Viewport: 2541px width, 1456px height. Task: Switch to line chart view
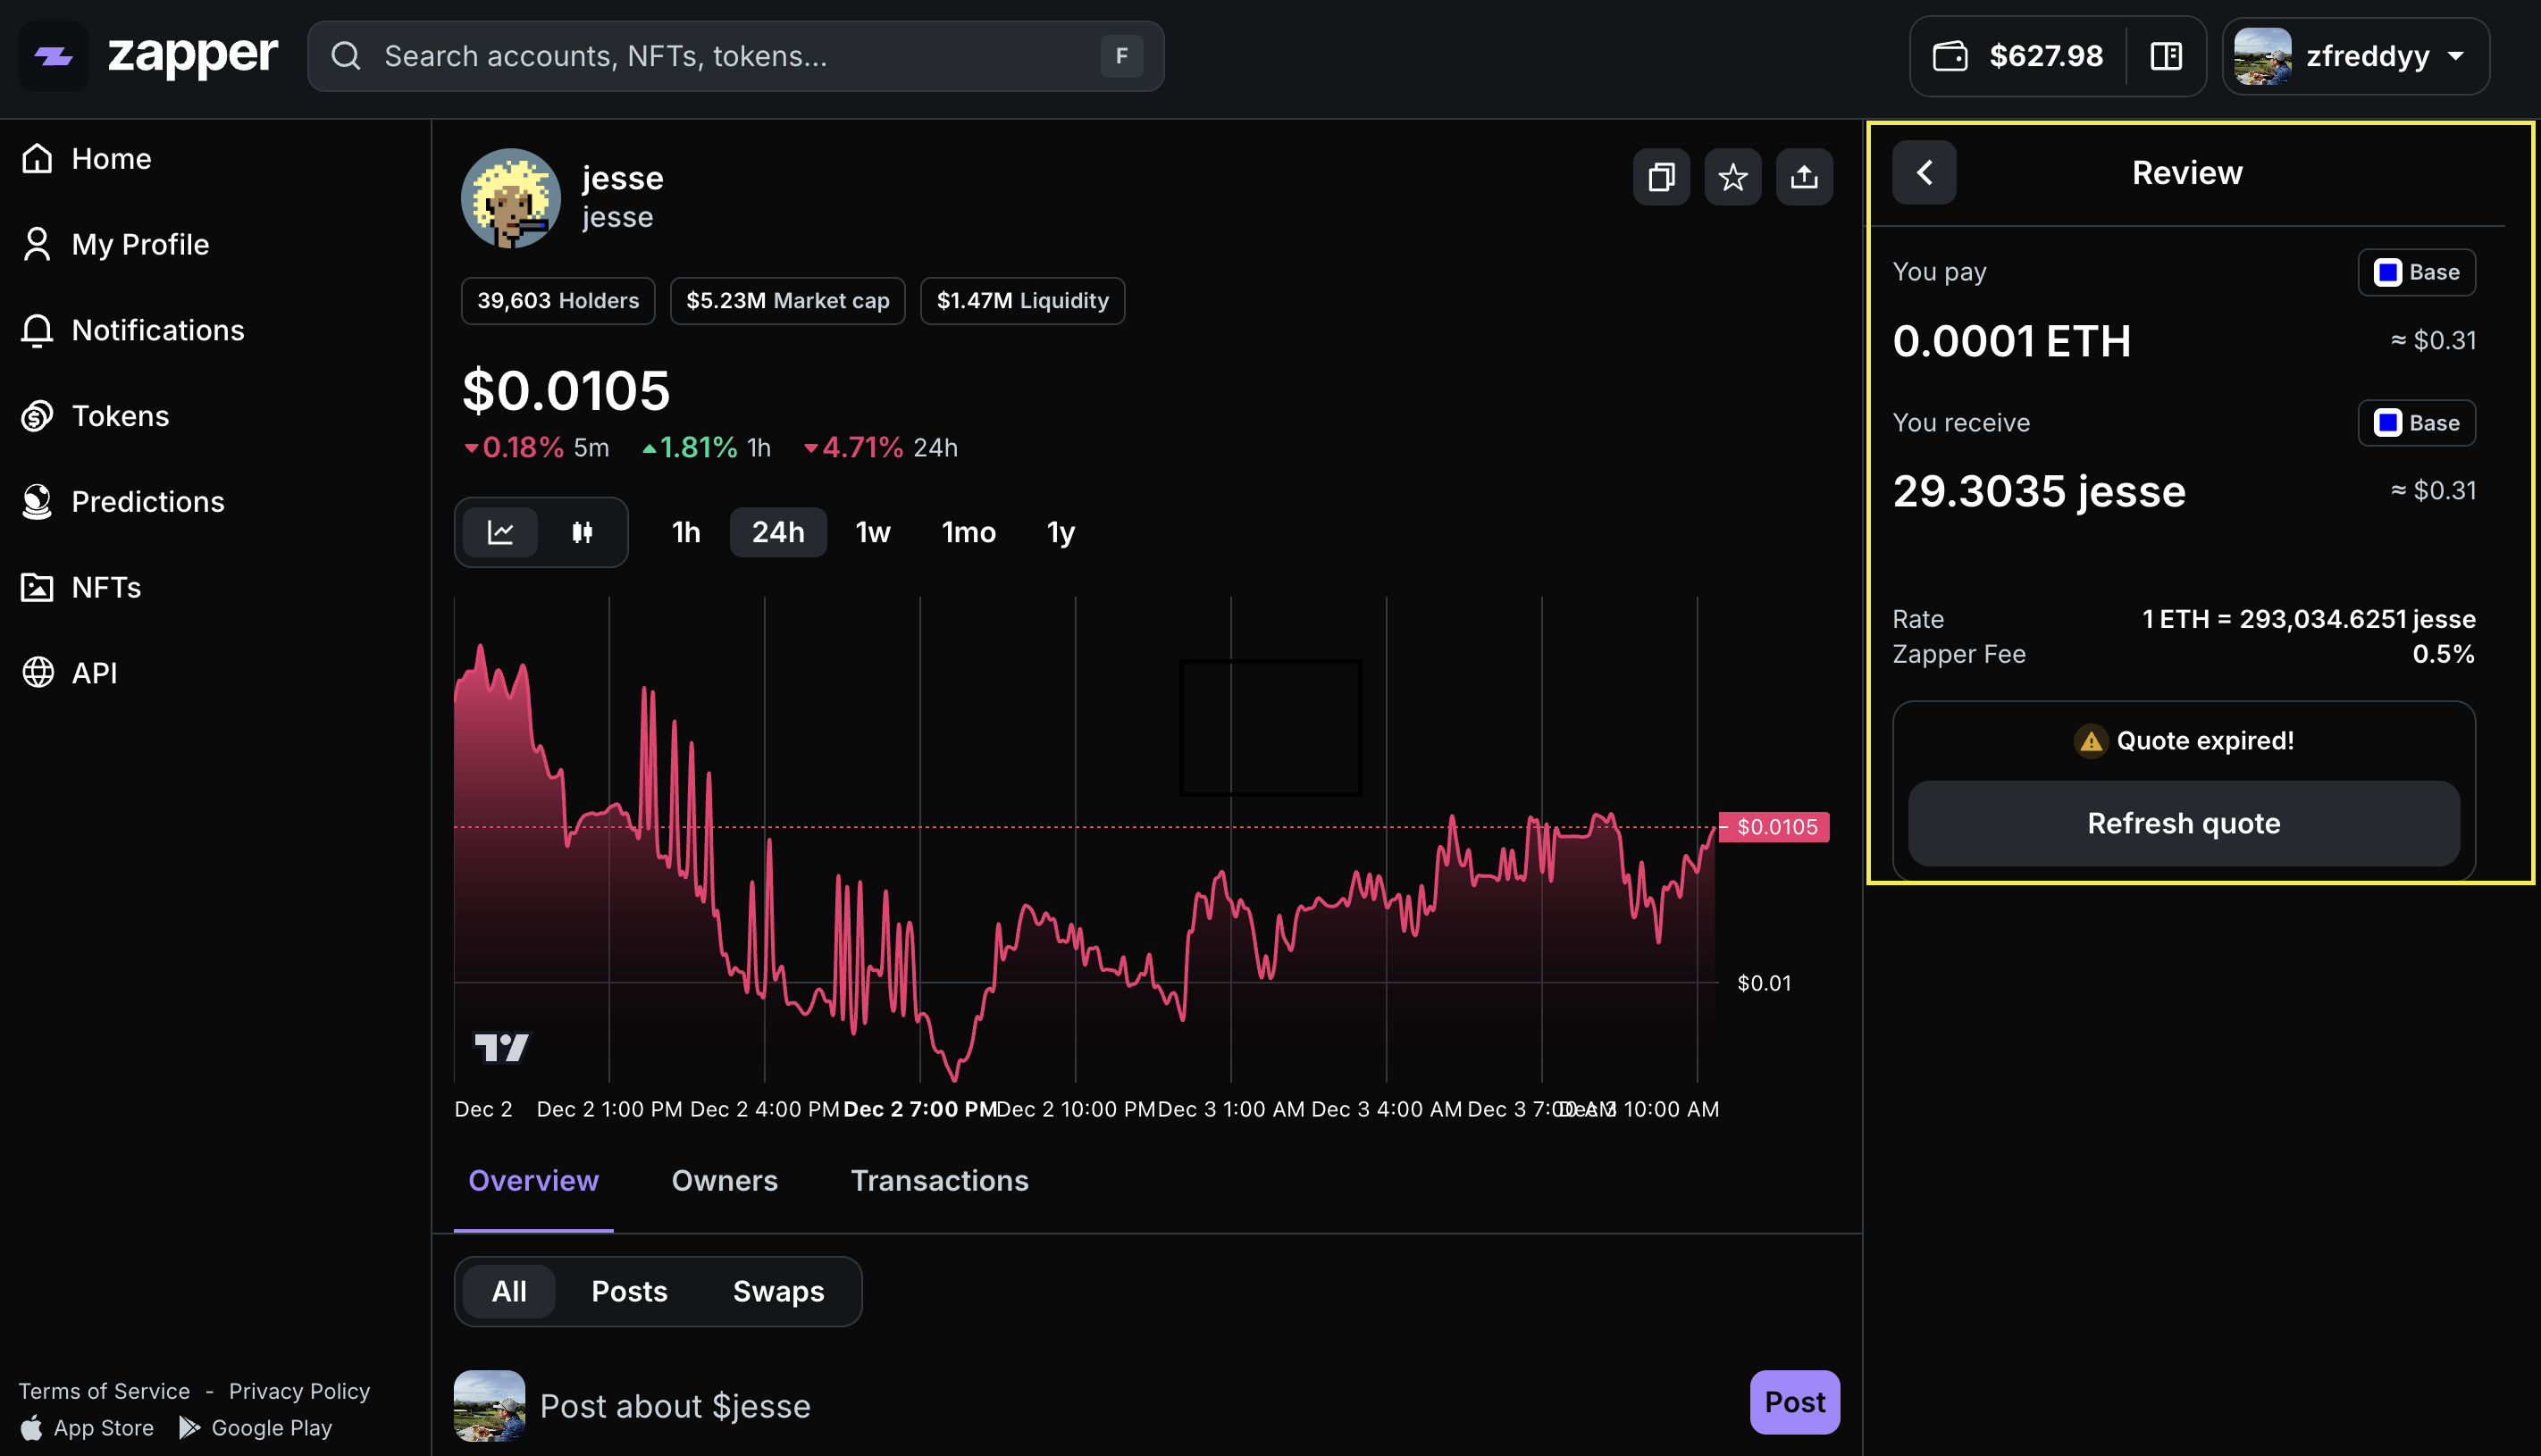click(500, 532)
